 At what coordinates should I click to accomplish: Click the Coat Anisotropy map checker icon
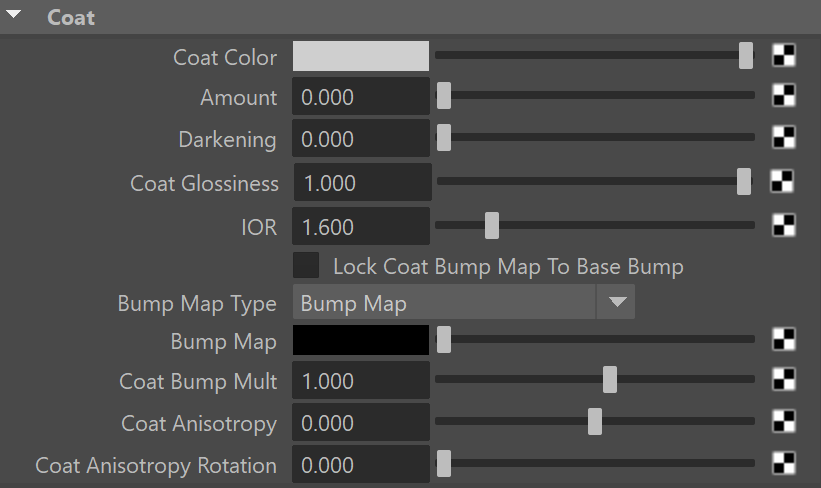[784, 422]
